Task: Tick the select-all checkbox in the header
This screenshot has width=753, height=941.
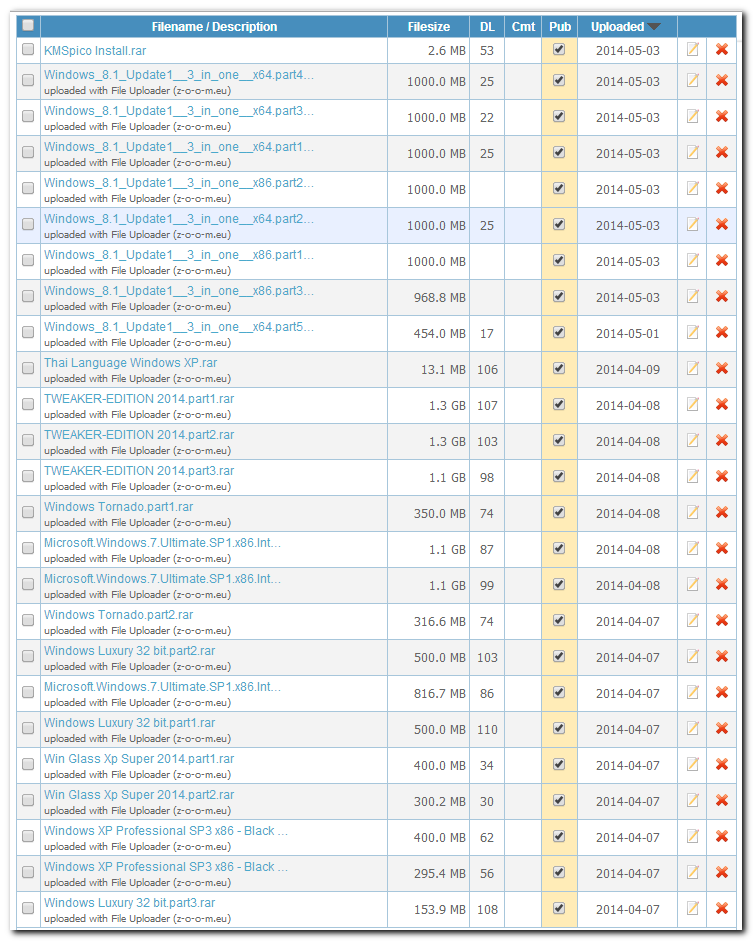Action: pos(28,25)
